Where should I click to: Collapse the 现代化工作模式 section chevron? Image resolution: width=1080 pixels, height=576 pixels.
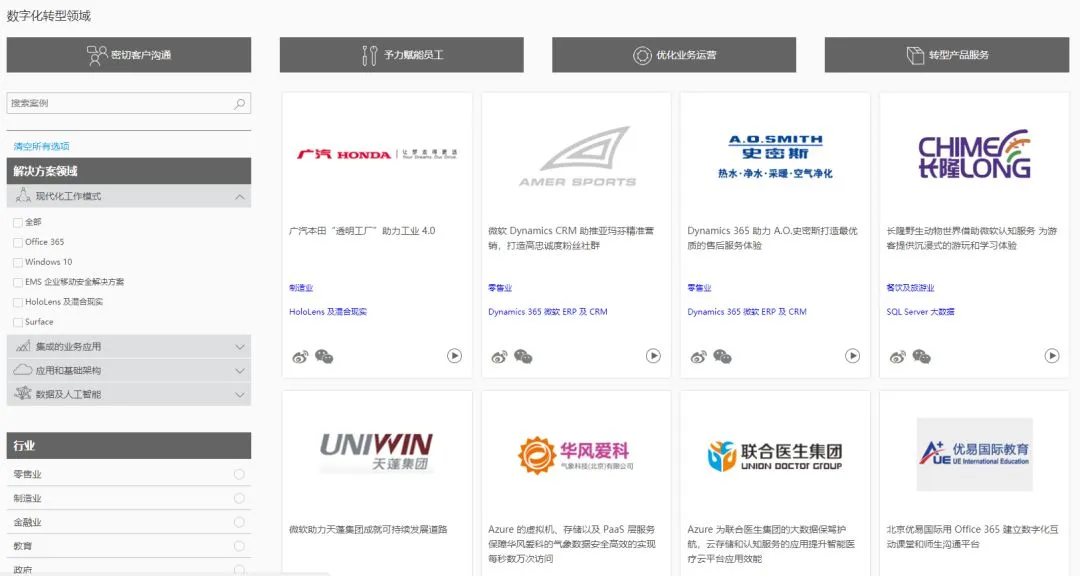pyautogui.click(x=240, y=196)
